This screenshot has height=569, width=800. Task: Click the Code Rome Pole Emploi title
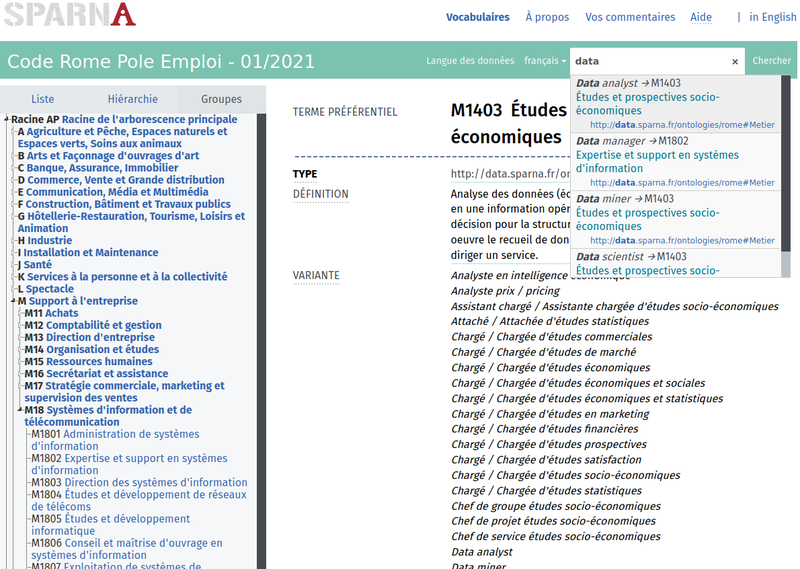(161, 61)
